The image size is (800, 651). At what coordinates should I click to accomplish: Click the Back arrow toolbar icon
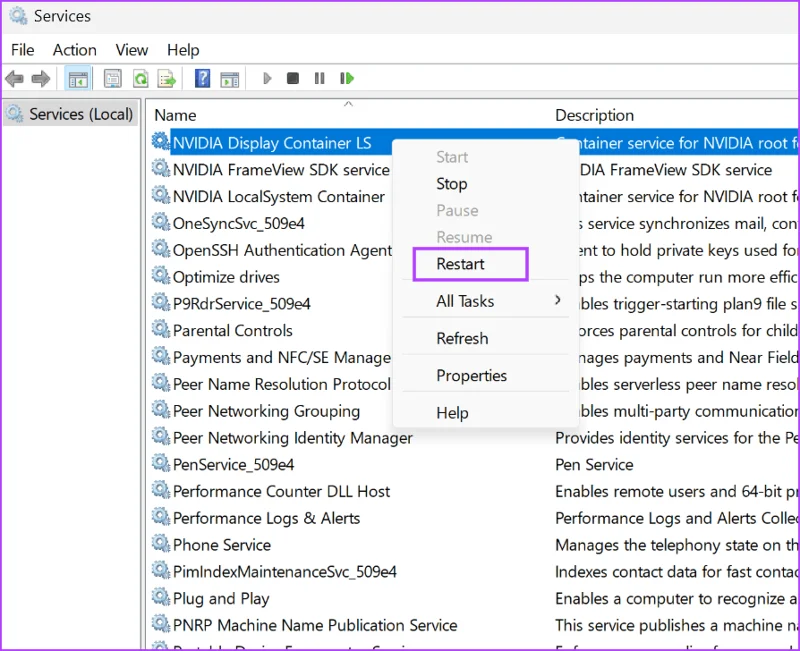coord(14,79)
